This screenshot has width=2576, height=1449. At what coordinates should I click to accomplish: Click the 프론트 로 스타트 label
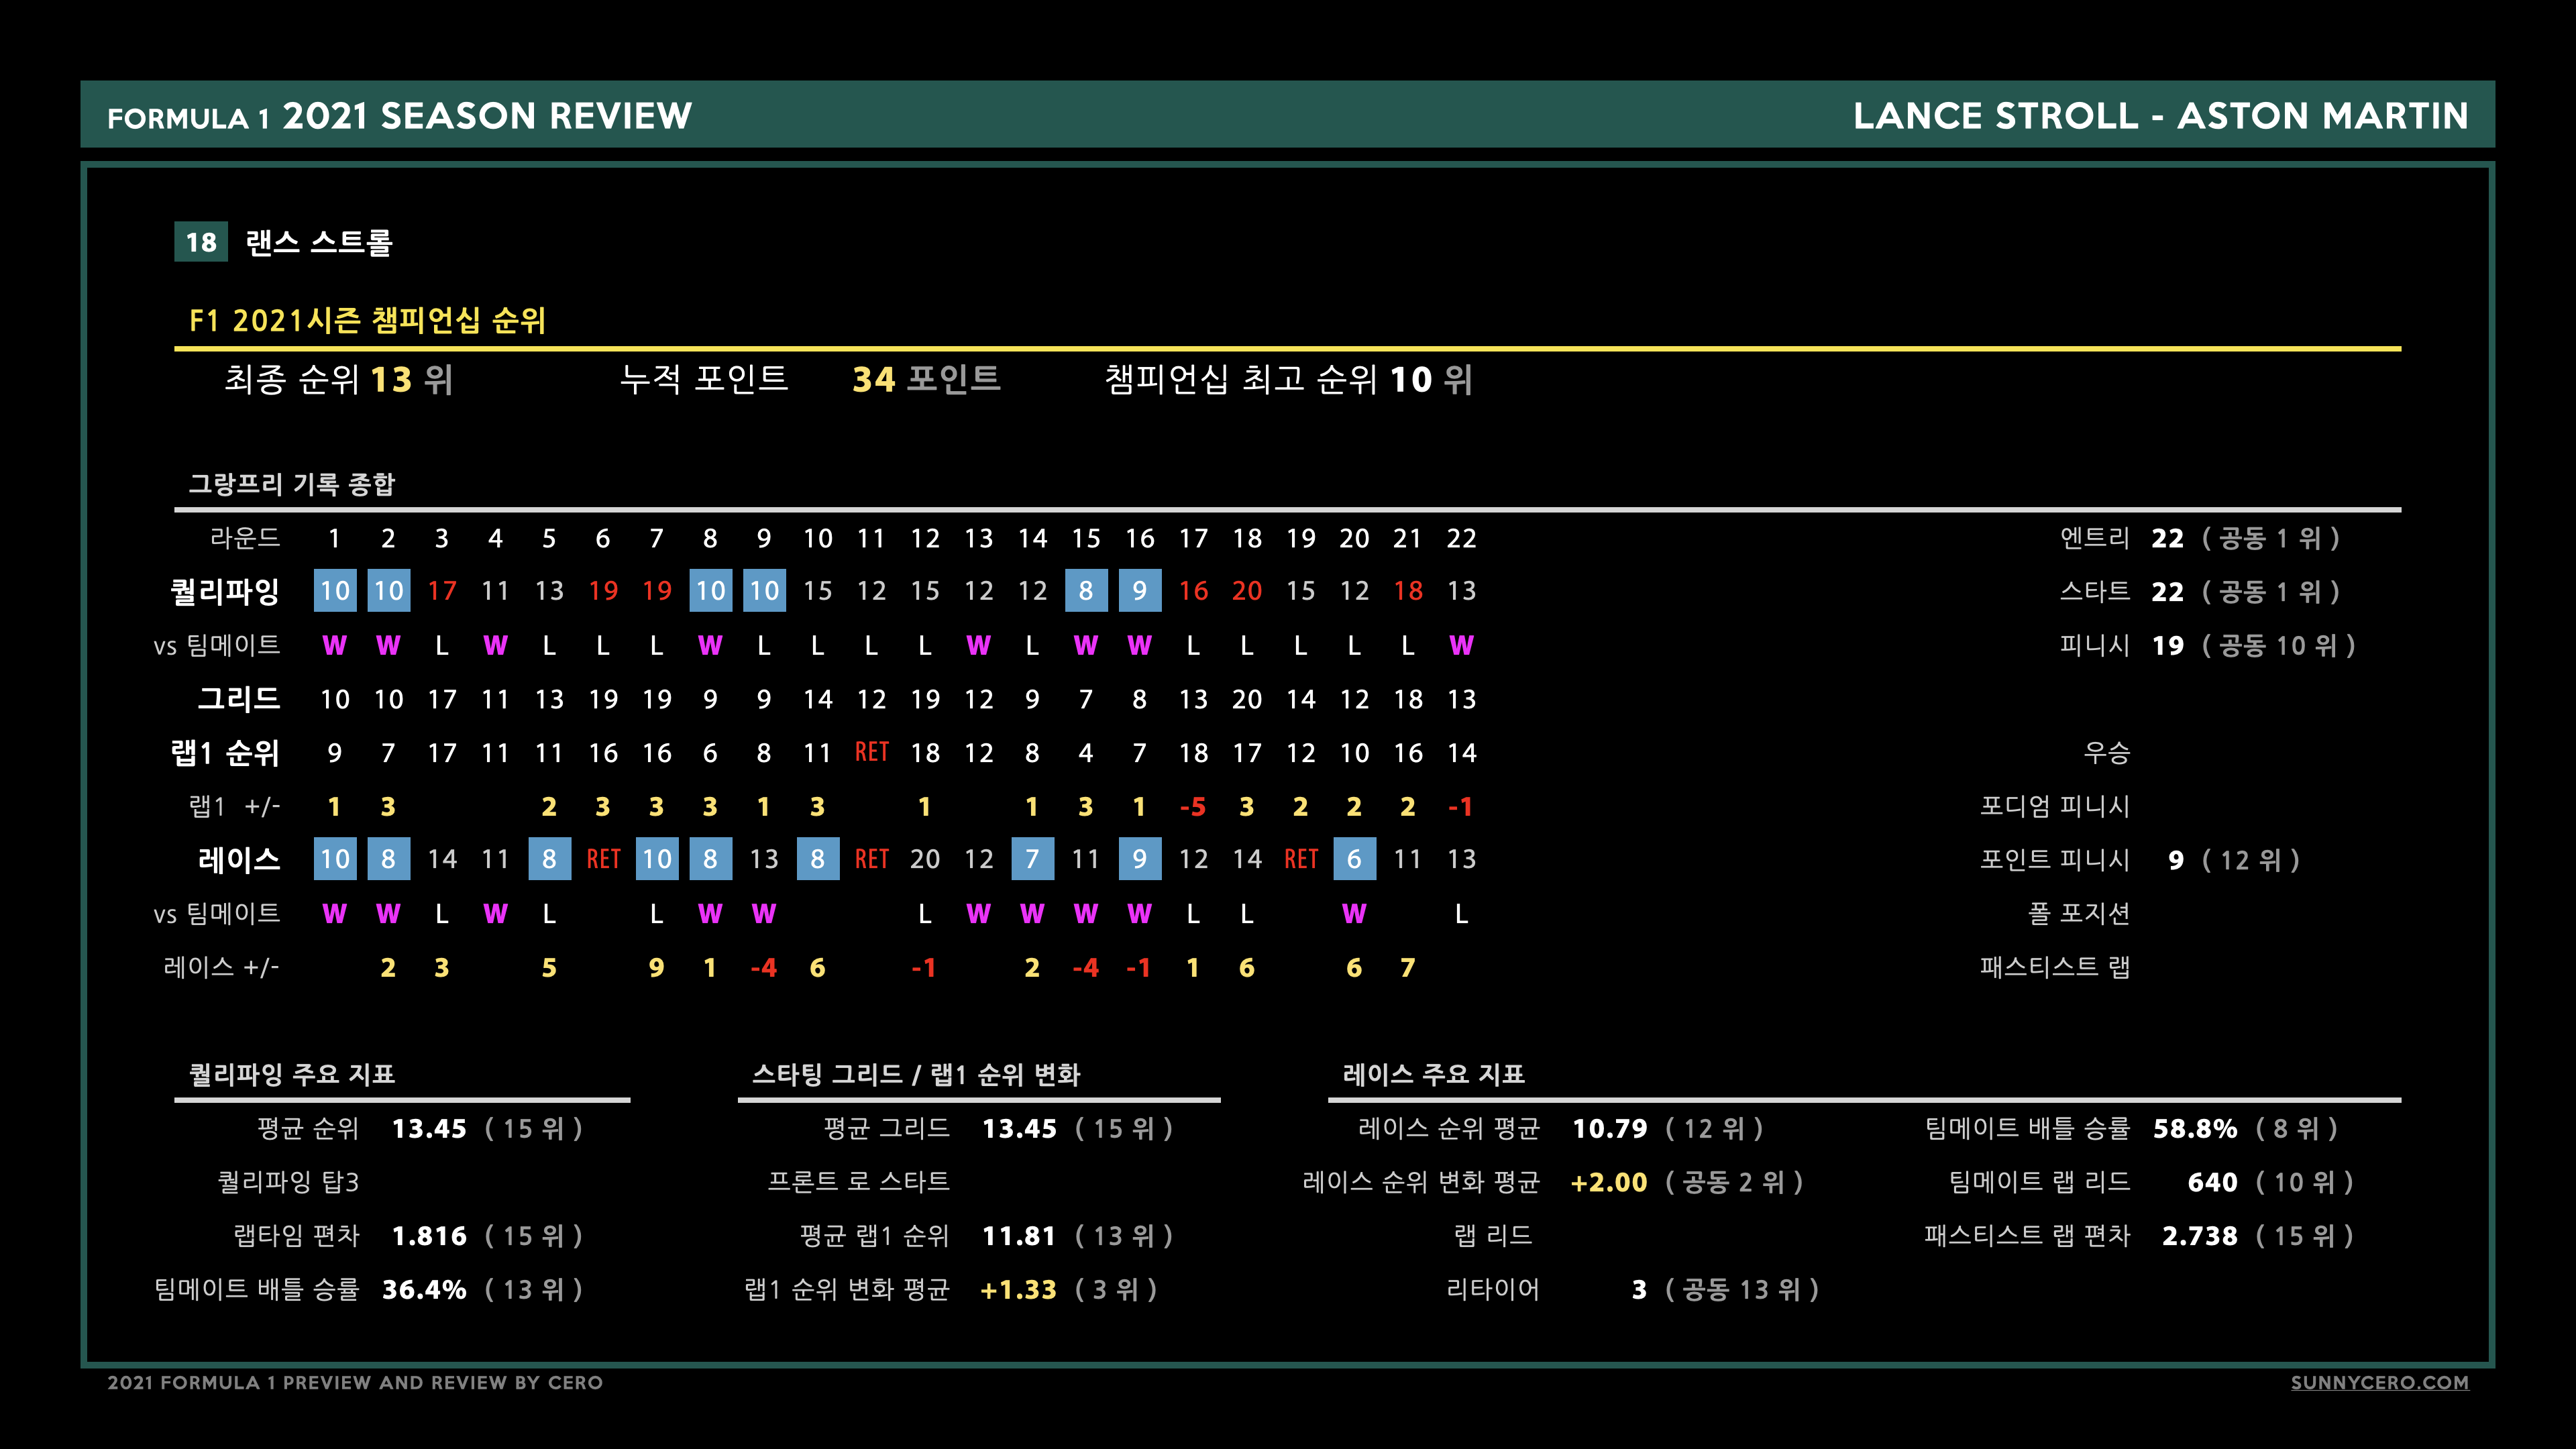(x=858, y=1182)
